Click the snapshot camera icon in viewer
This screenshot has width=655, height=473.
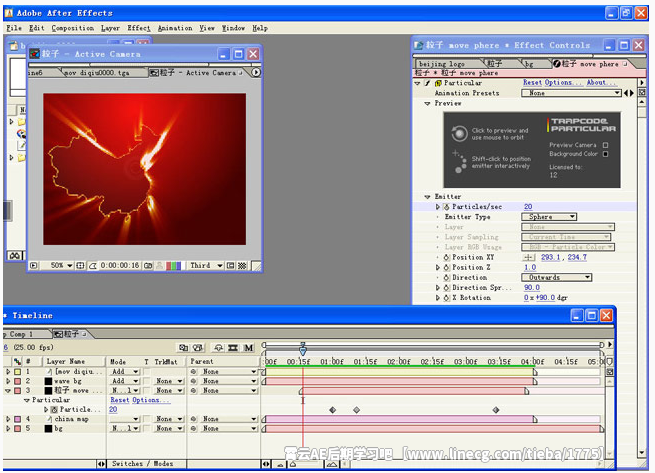tap(148, 265)
